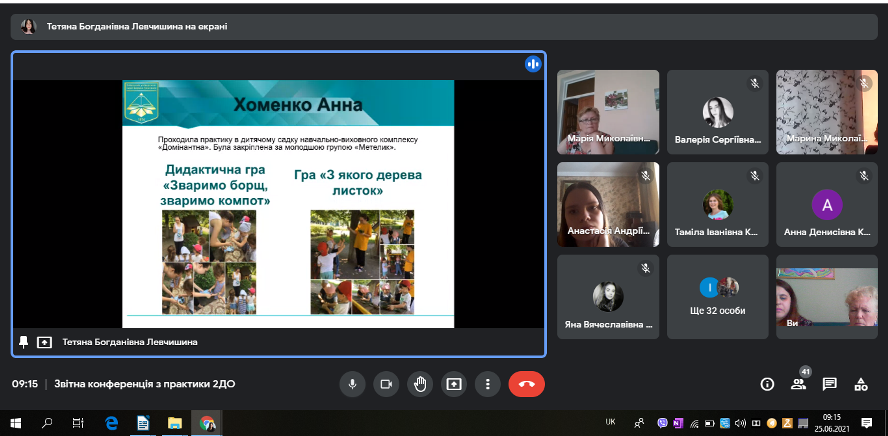Screen dimensions: 888x436
Task: Expand the 'Ще 32 особи' participants tile
Action: 717,296
